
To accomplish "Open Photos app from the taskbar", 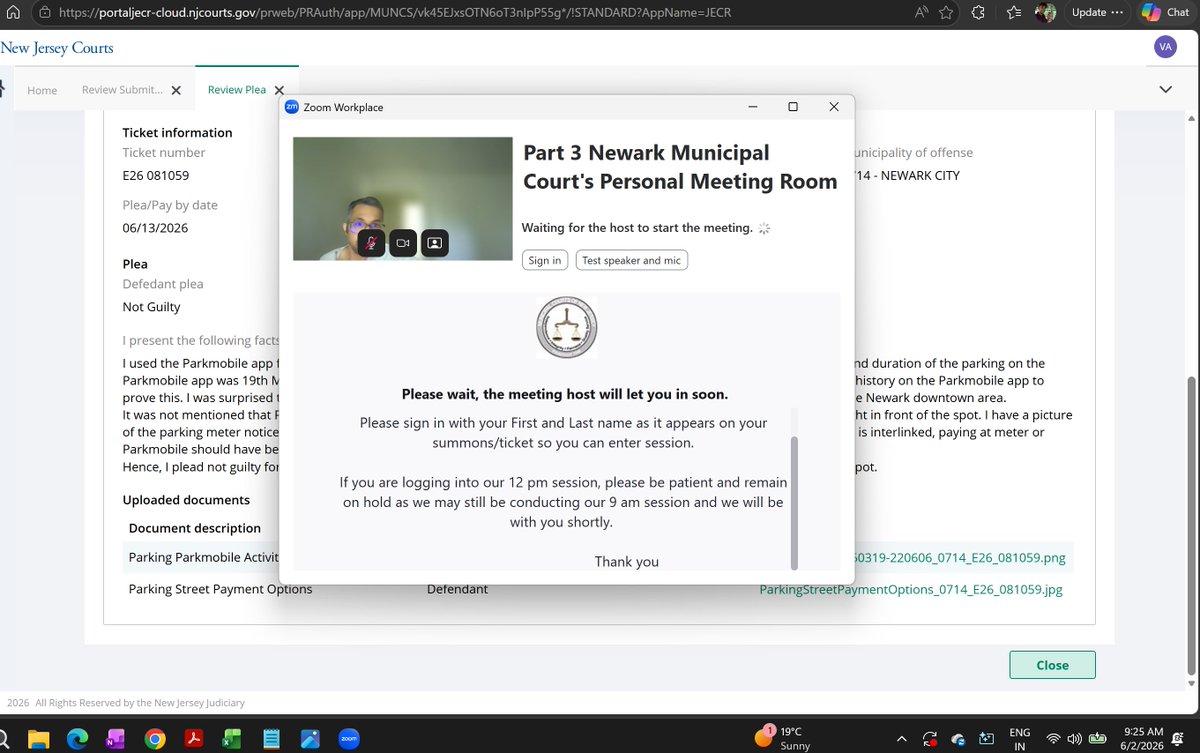I will click(x=310, y=740).
